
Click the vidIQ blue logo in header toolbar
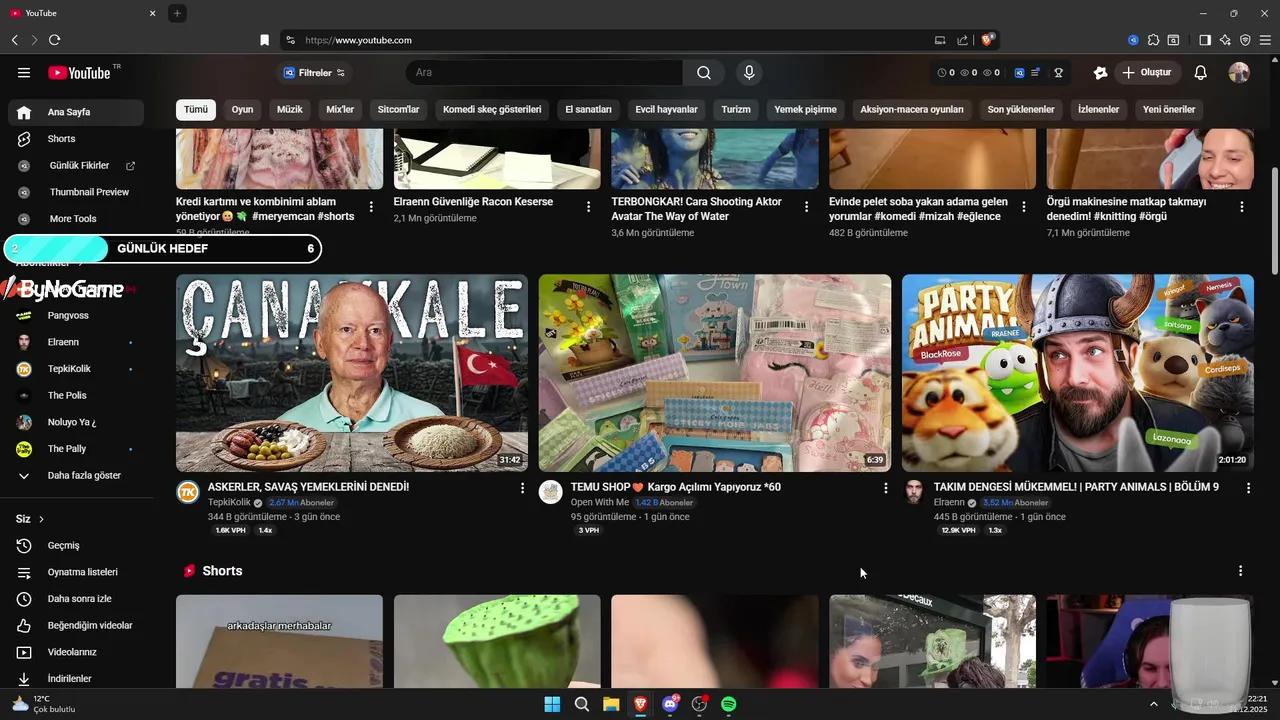point(1019,72)
